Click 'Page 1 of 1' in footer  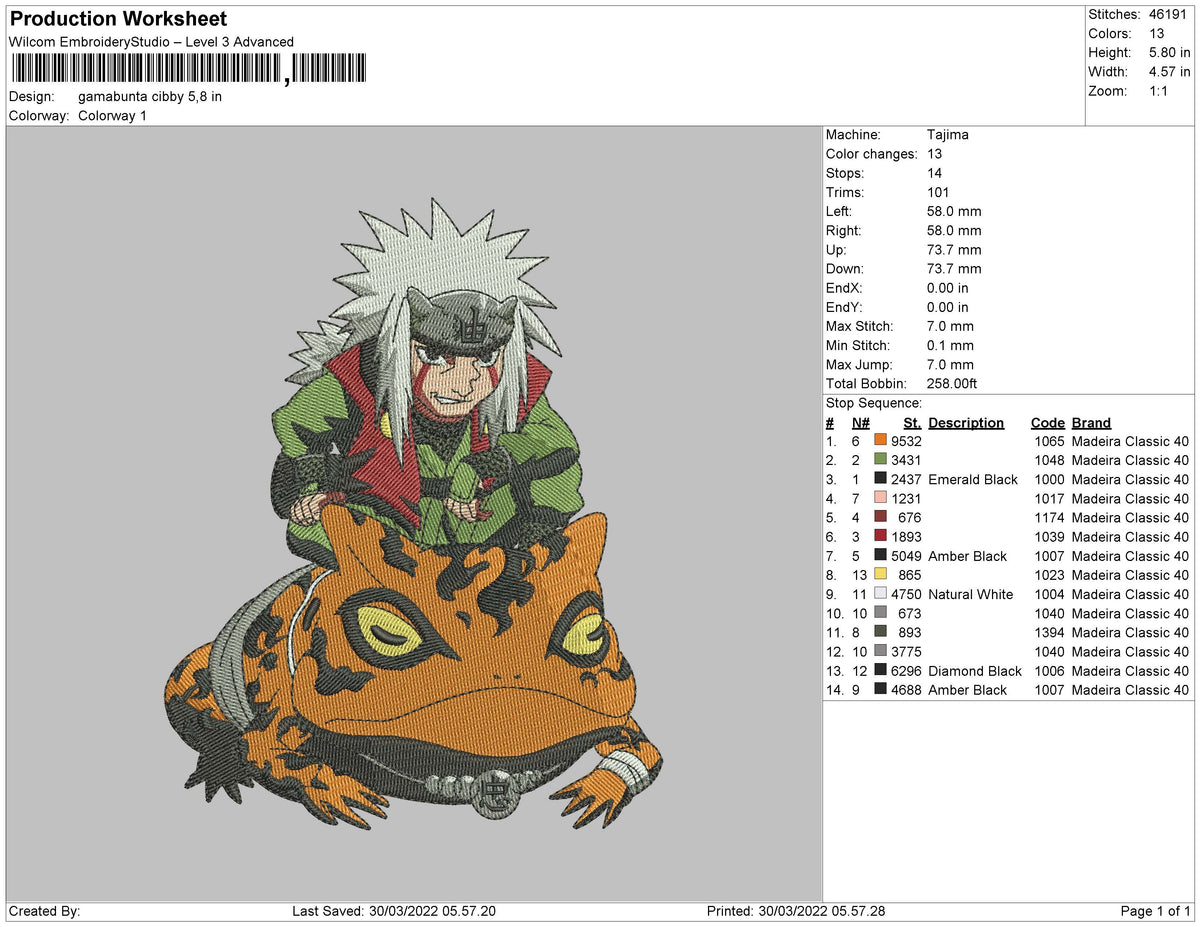1156,911
